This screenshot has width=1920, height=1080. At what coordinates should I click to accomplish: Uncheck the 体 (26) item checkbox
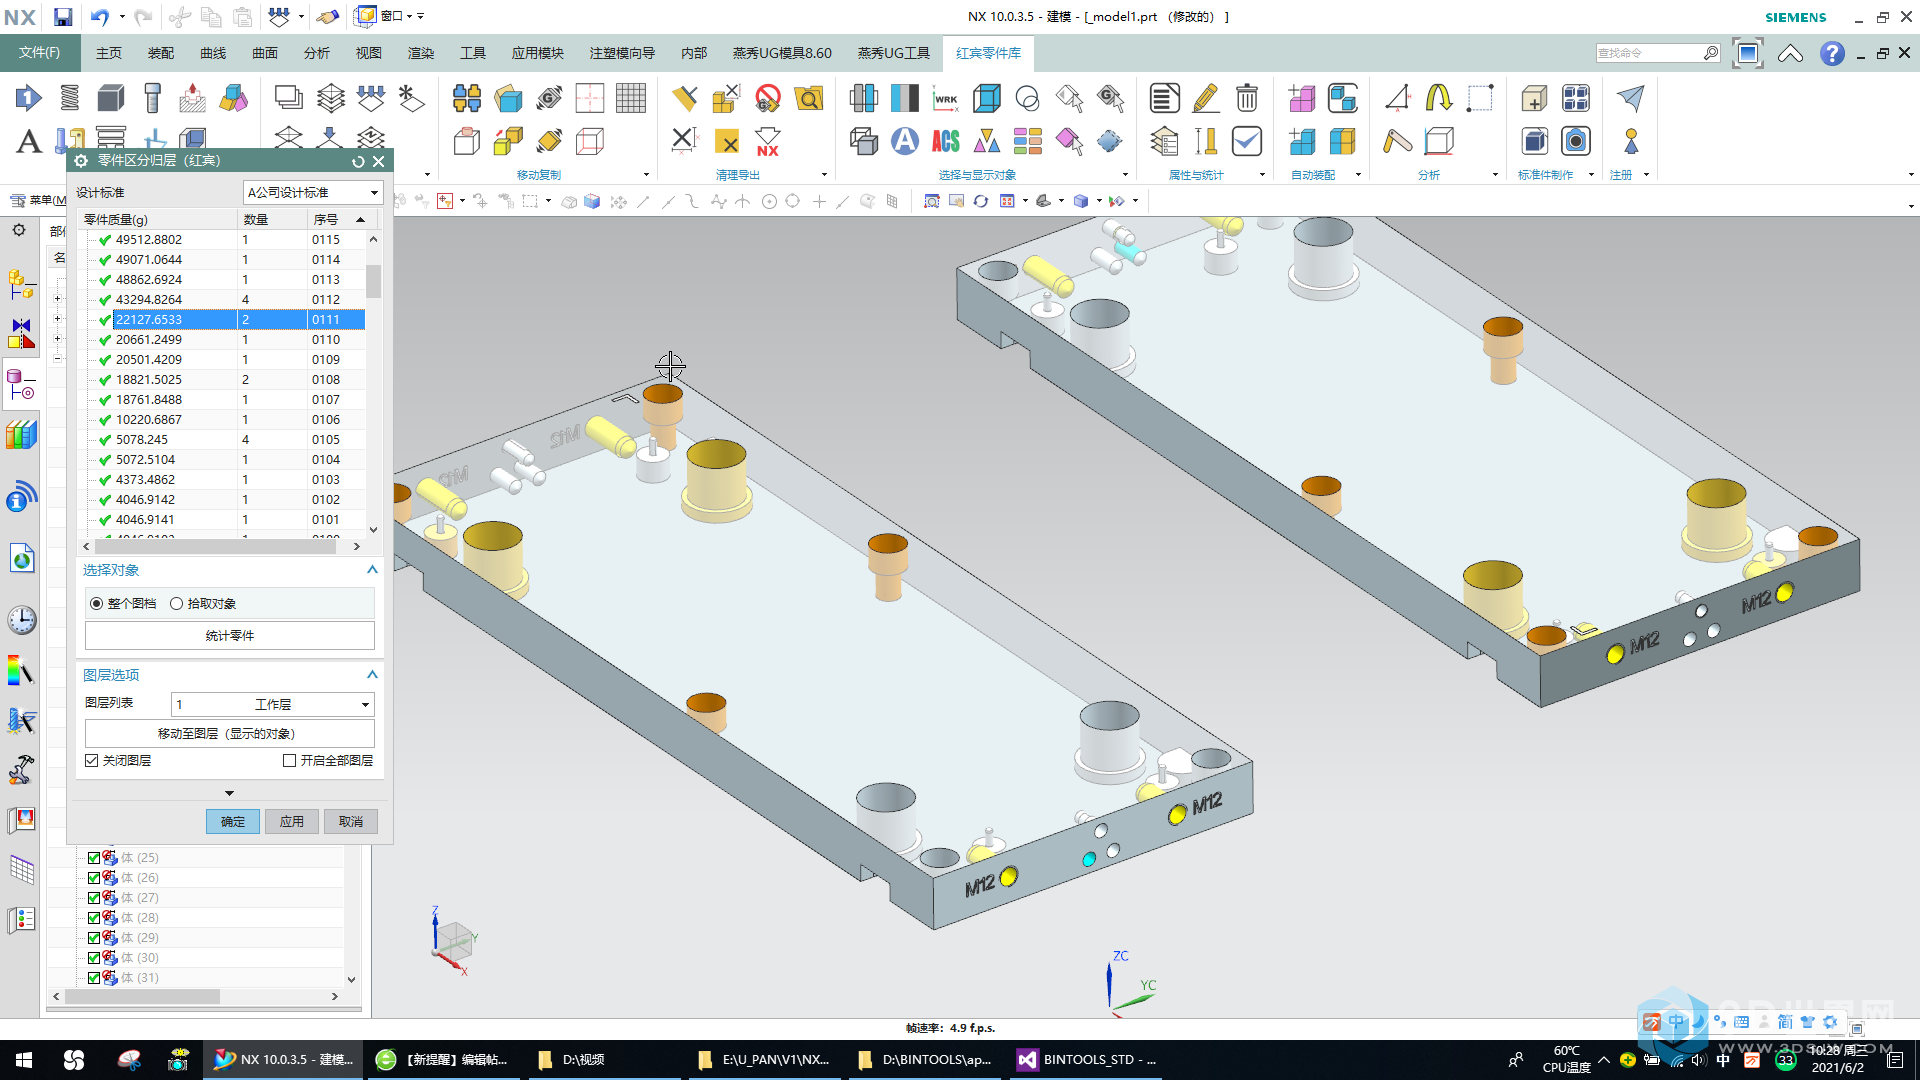(x=94, y=878)
